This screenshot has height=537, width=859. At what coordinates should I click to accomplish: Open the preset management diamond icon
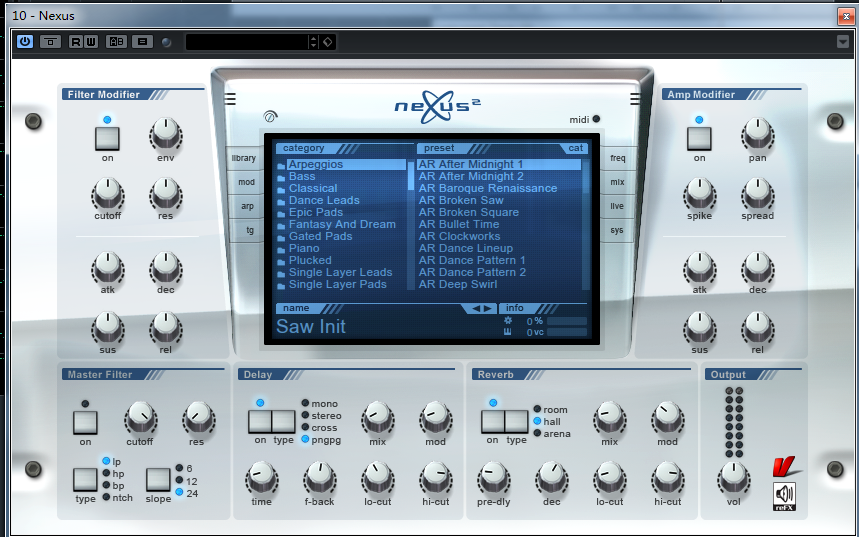click(328, 42)
